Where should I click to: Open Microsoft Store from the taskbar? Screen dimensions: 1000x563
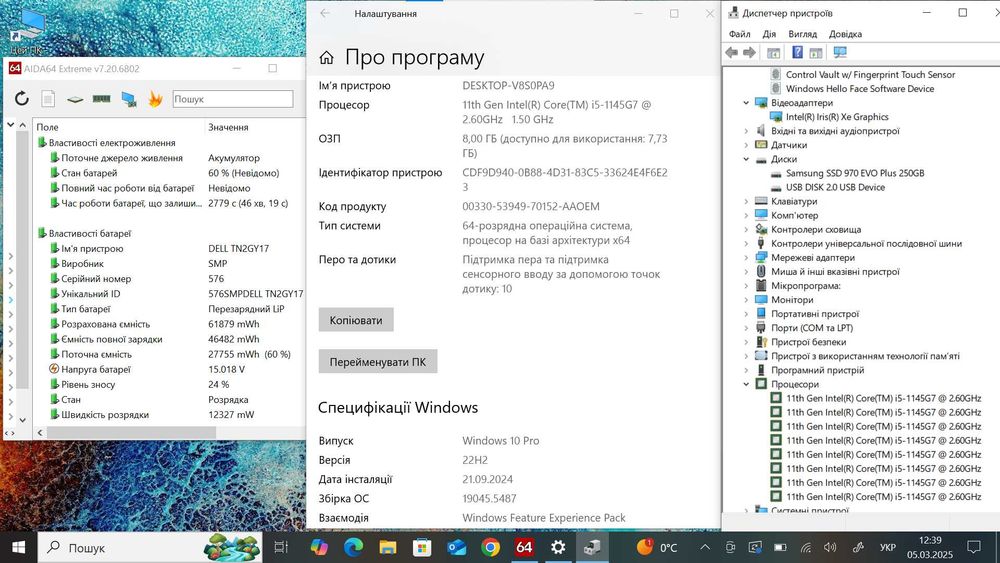pos(422,547)
